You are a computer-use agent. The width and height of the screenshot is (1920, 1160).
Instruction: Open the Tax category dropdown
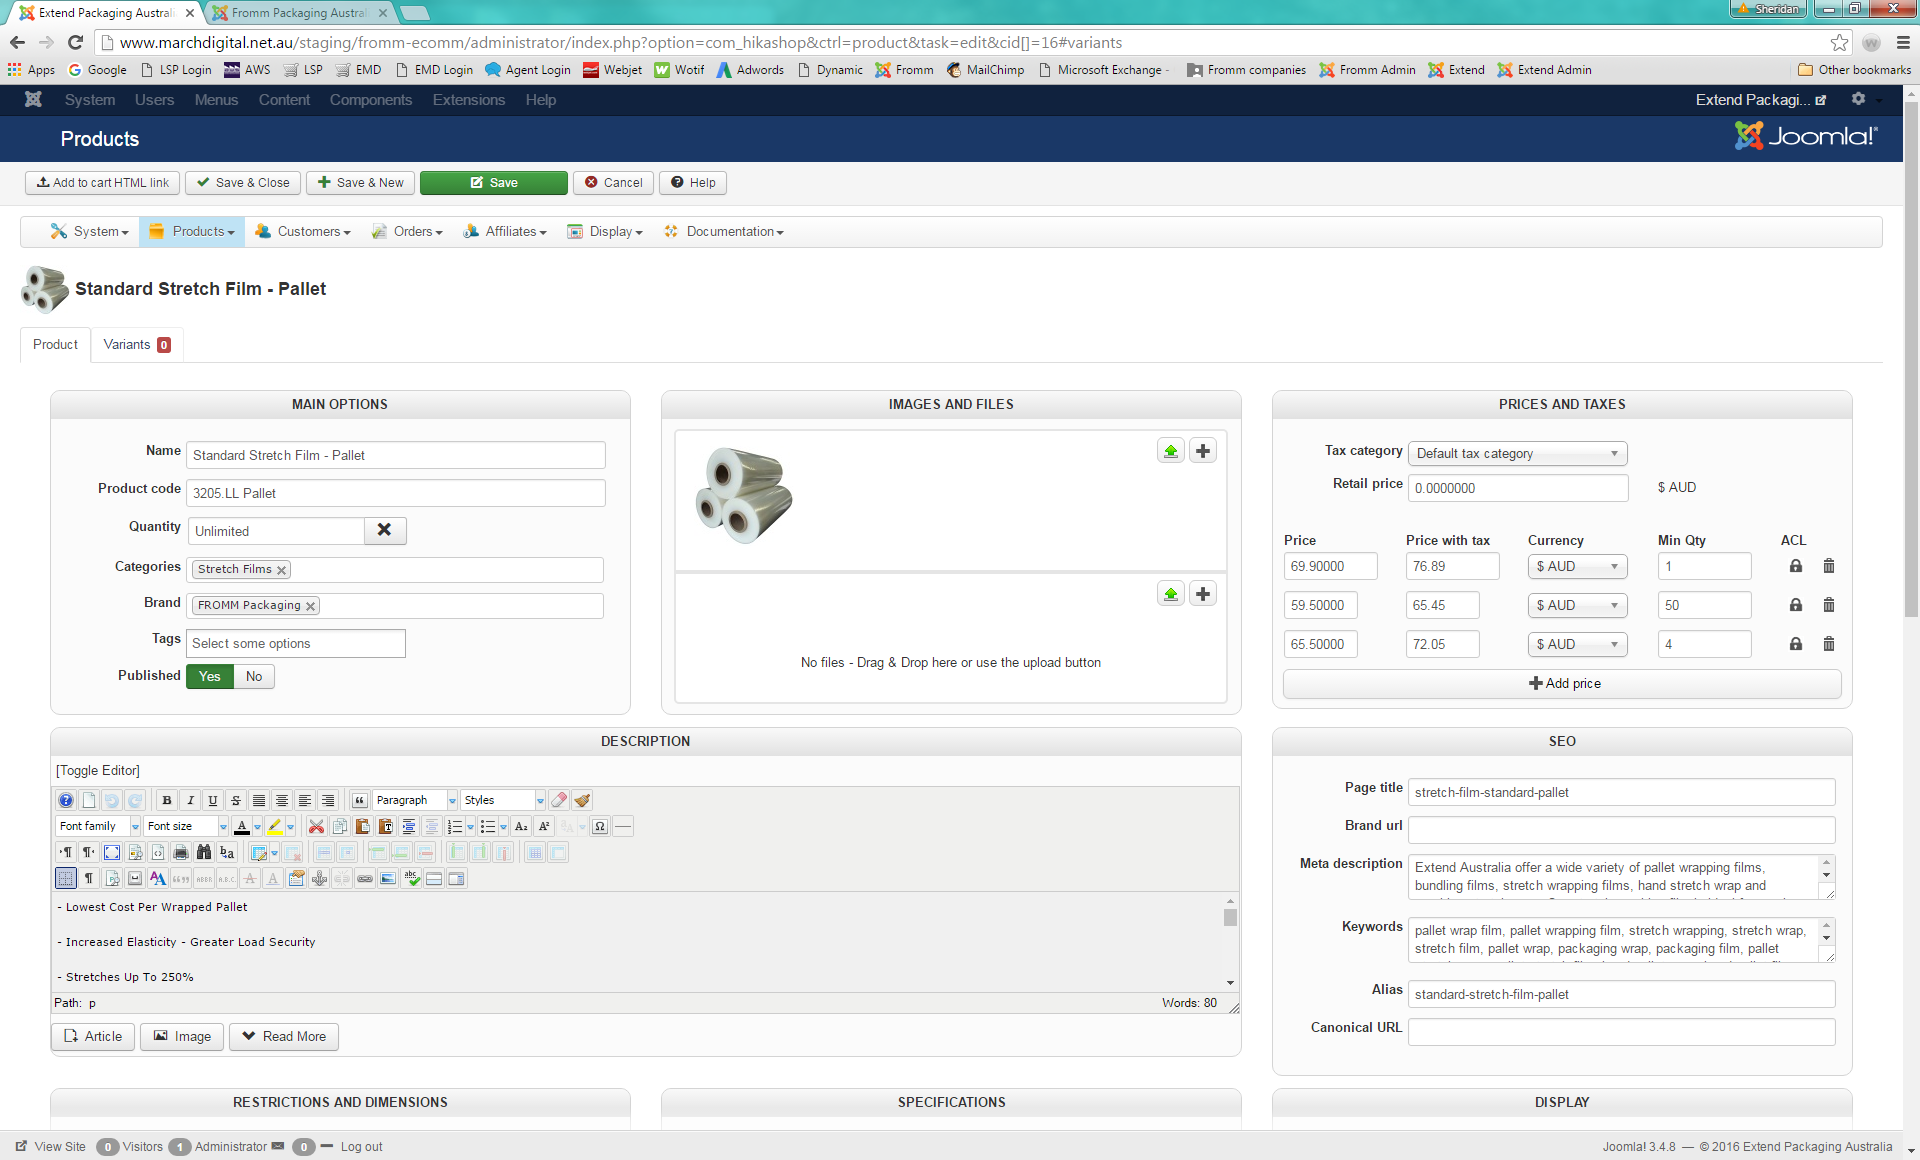point(1517,453)
